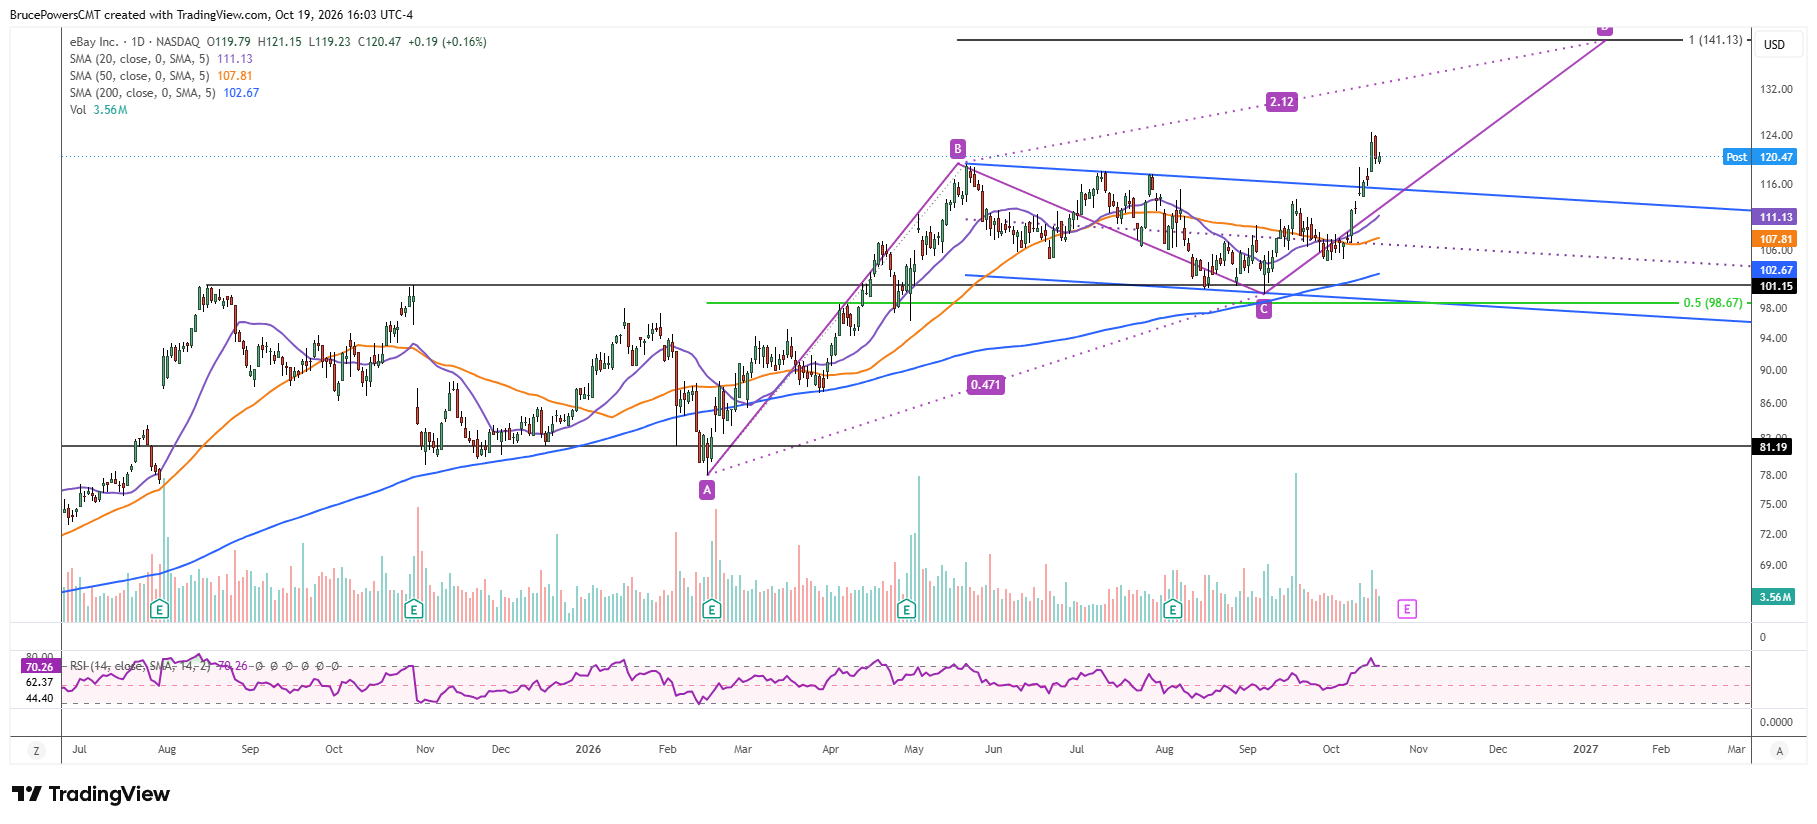This screenshot has height=824, width=1817.
Task: Click the 62.37 RSI scale value
Action: [39, 682]
